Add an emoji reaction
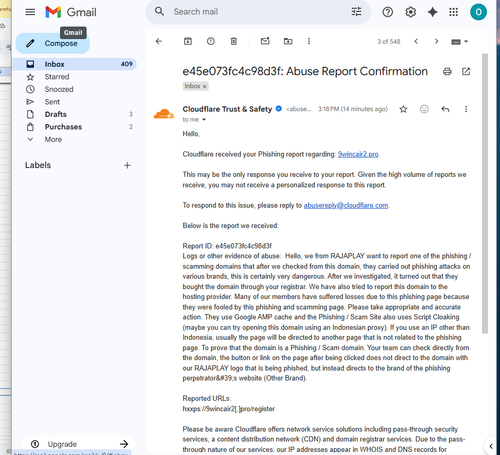Image resolution: width=500 pixels, height=455 pixels. click(424, 109)
